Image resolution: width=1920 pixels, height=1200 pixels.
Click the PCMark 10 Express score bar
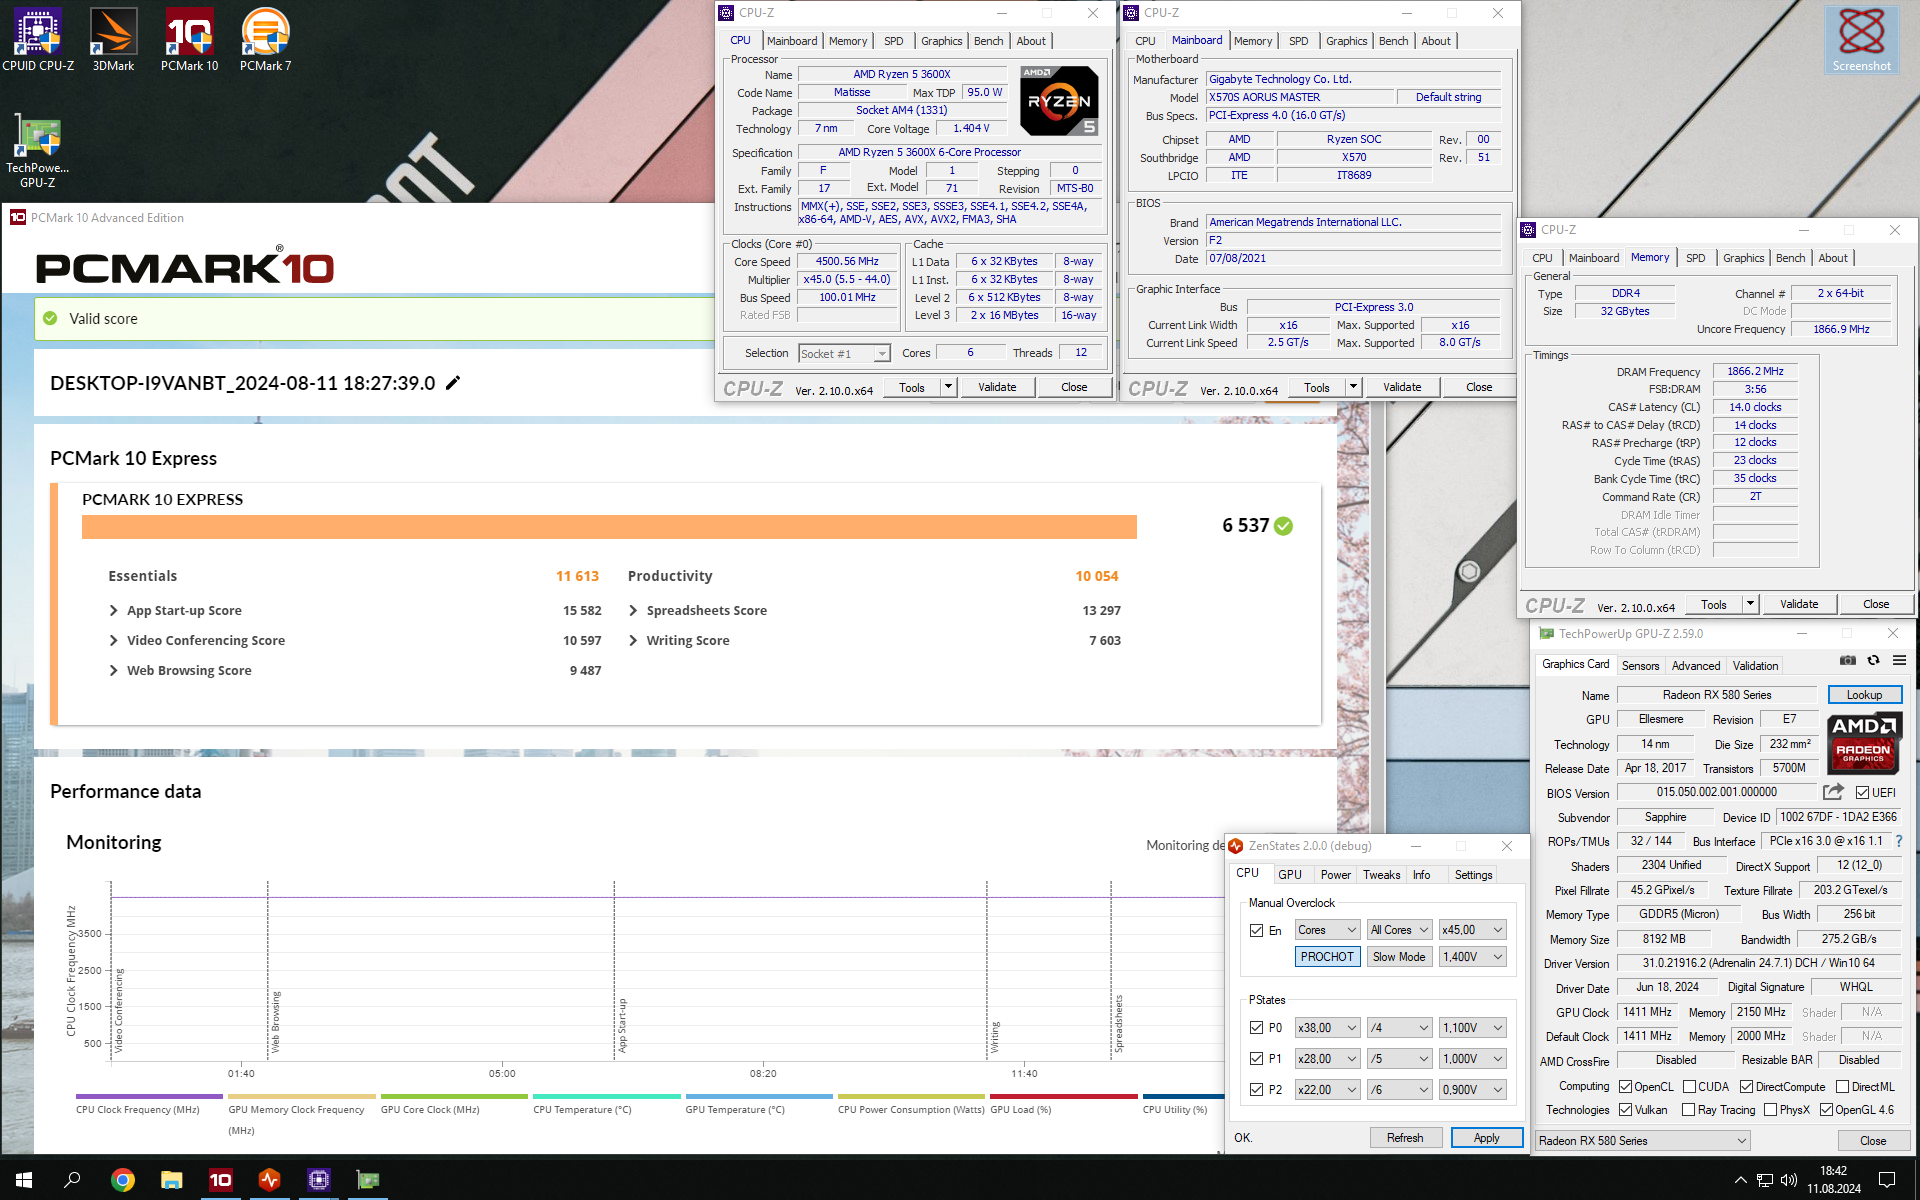pos(609,527)
